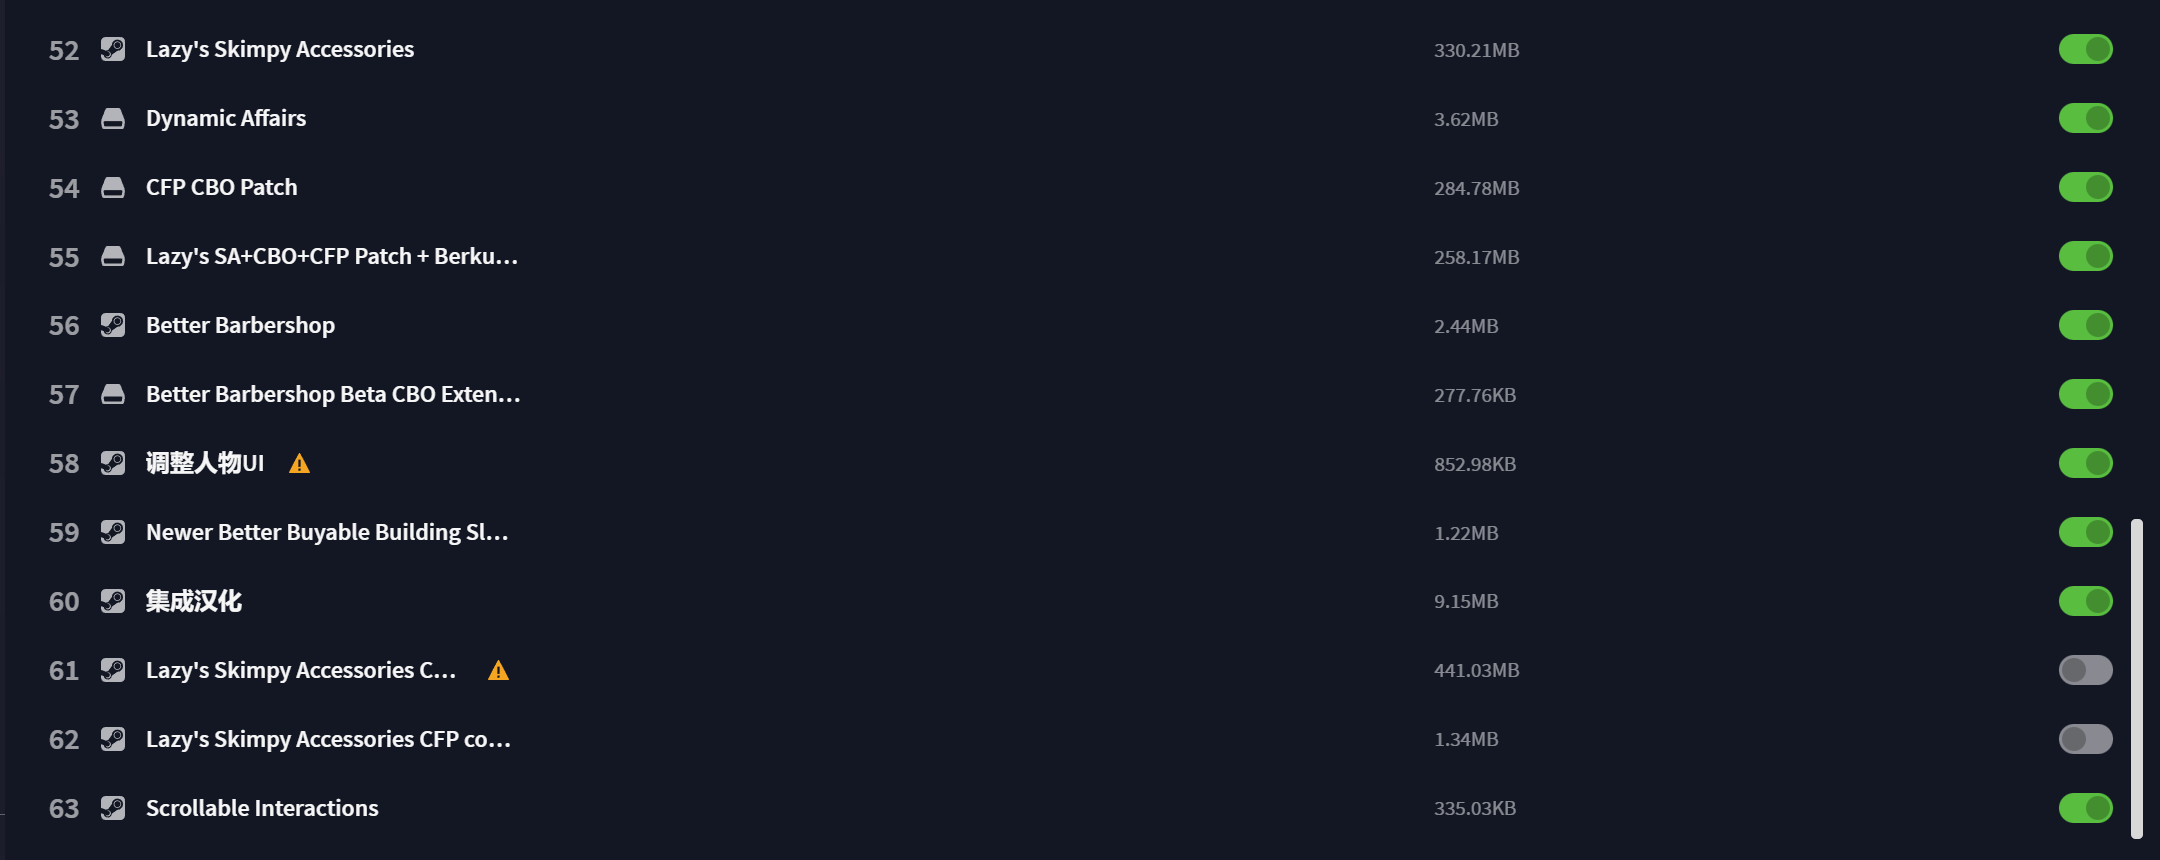The width and height of the screenshot is (2160, 860).
Task: Open Newer Better Buyable Building Slots entry
Action: [x=327, y=532]
